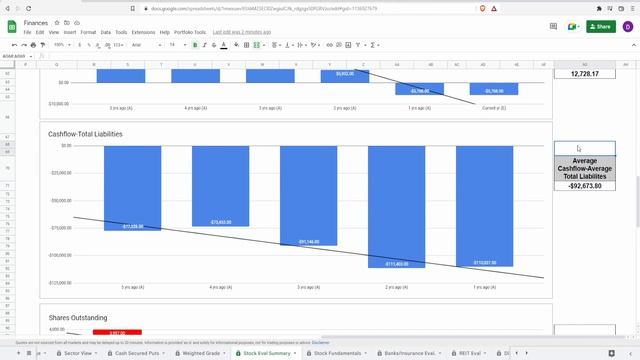
Task: Open more number formats dropdown
Action: (119, 45)
